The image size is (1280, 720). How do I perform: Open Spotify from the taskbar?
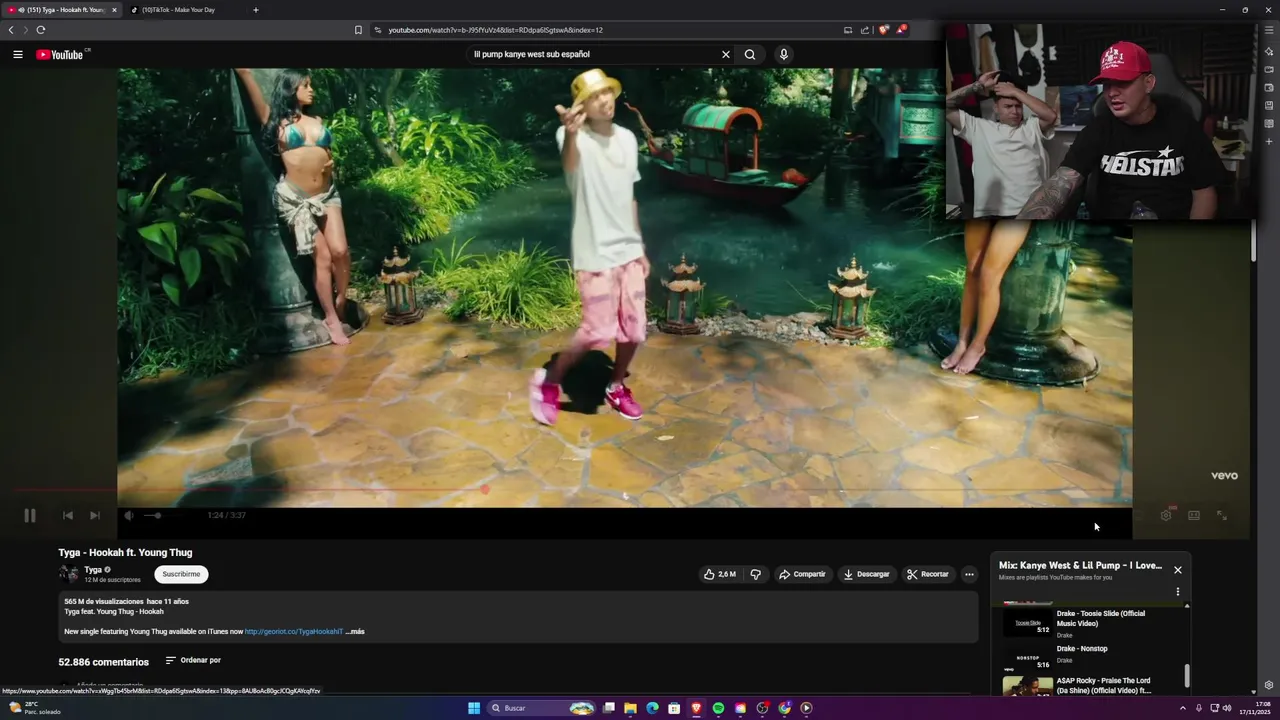[718, 708]
